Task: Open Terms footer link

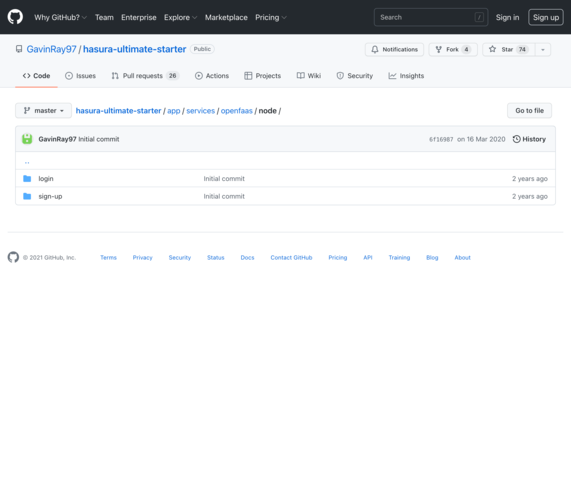Action: click(x=109, y=257)
